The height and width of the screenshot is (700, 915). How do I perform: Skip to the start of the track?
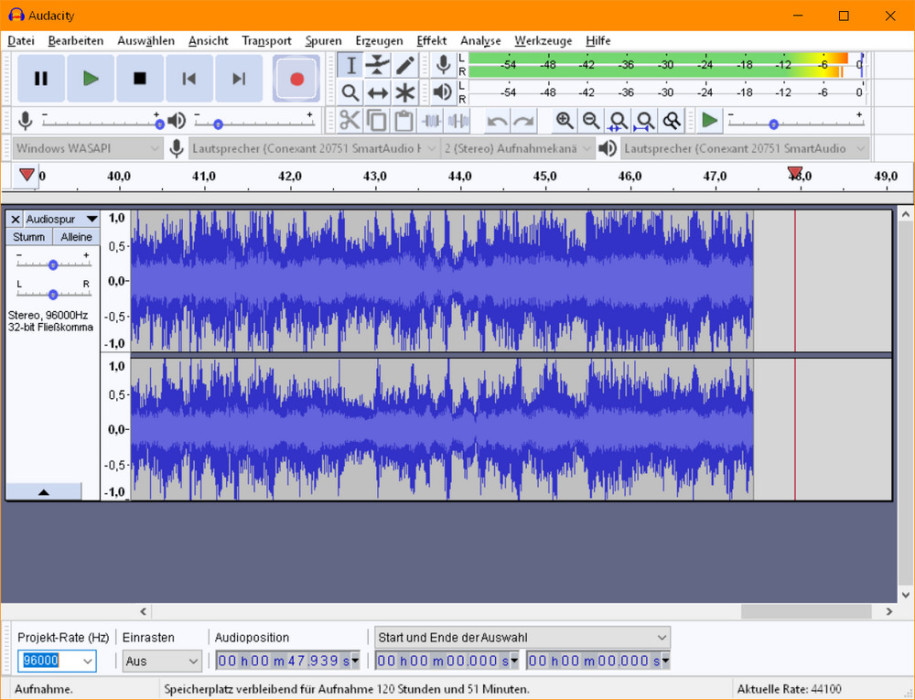pos(189,79)
